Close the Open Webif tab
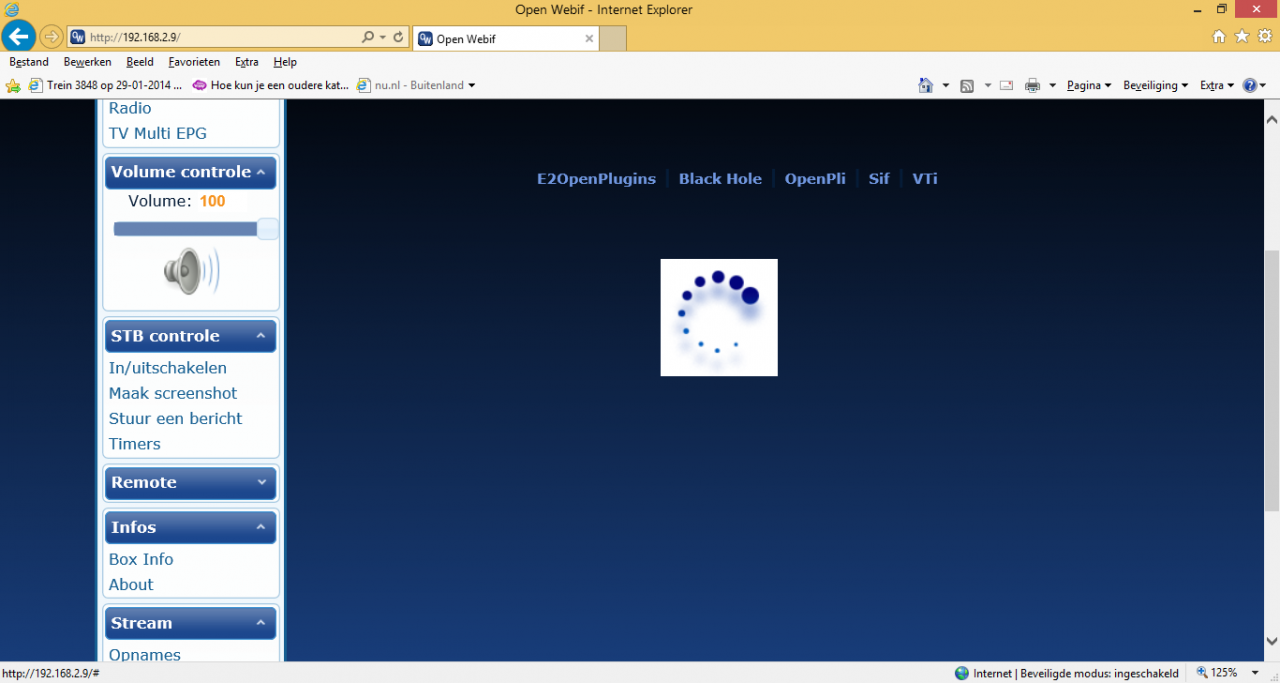1280x683 pixels. tap(589, 39)
